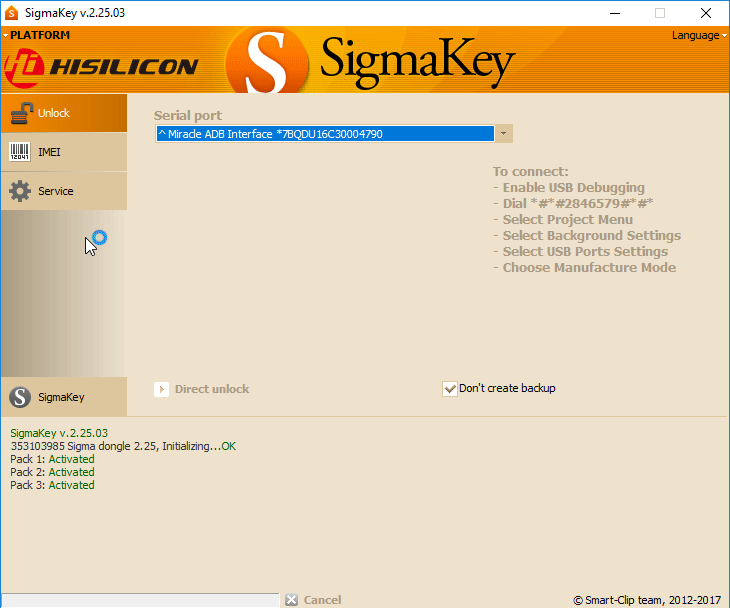Open the IMEI section

[x=64, y=152]
